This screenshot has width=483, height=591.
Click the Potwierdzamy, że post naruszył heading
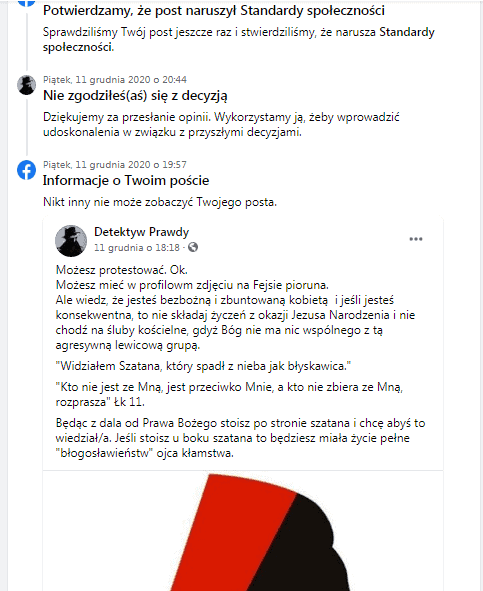click(214, 11)
